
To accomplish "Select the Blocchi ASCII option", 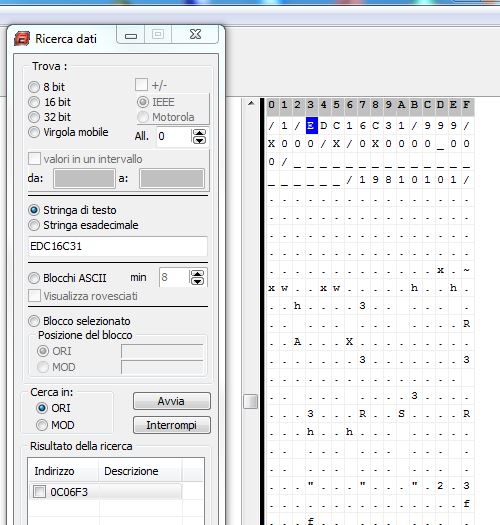I will tap(34, 278).
